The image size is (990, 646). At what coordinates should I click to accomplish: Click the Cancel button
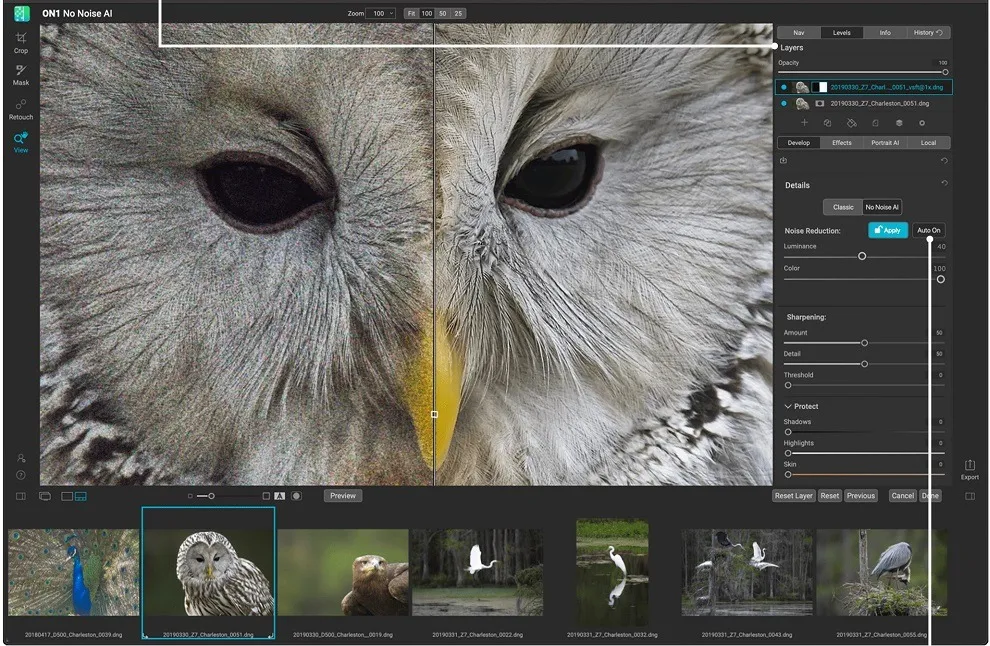[x=902, y=496]
